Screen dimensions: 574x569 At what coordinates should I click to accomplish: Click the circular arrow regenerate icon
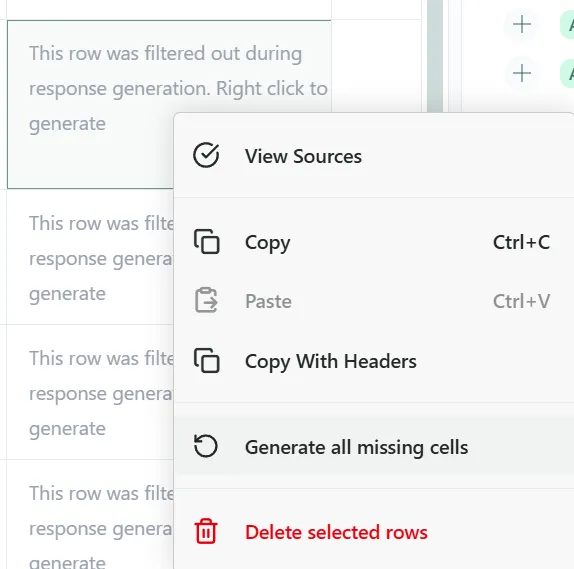[x=206, y=446]
